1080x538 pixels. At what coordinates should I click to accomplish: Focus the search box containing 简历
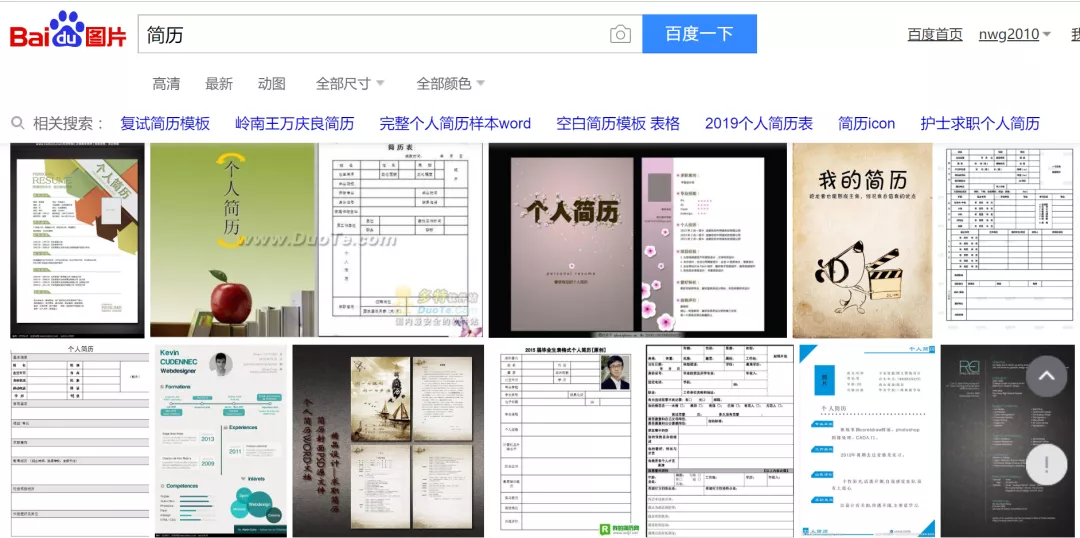click(372, 34)
